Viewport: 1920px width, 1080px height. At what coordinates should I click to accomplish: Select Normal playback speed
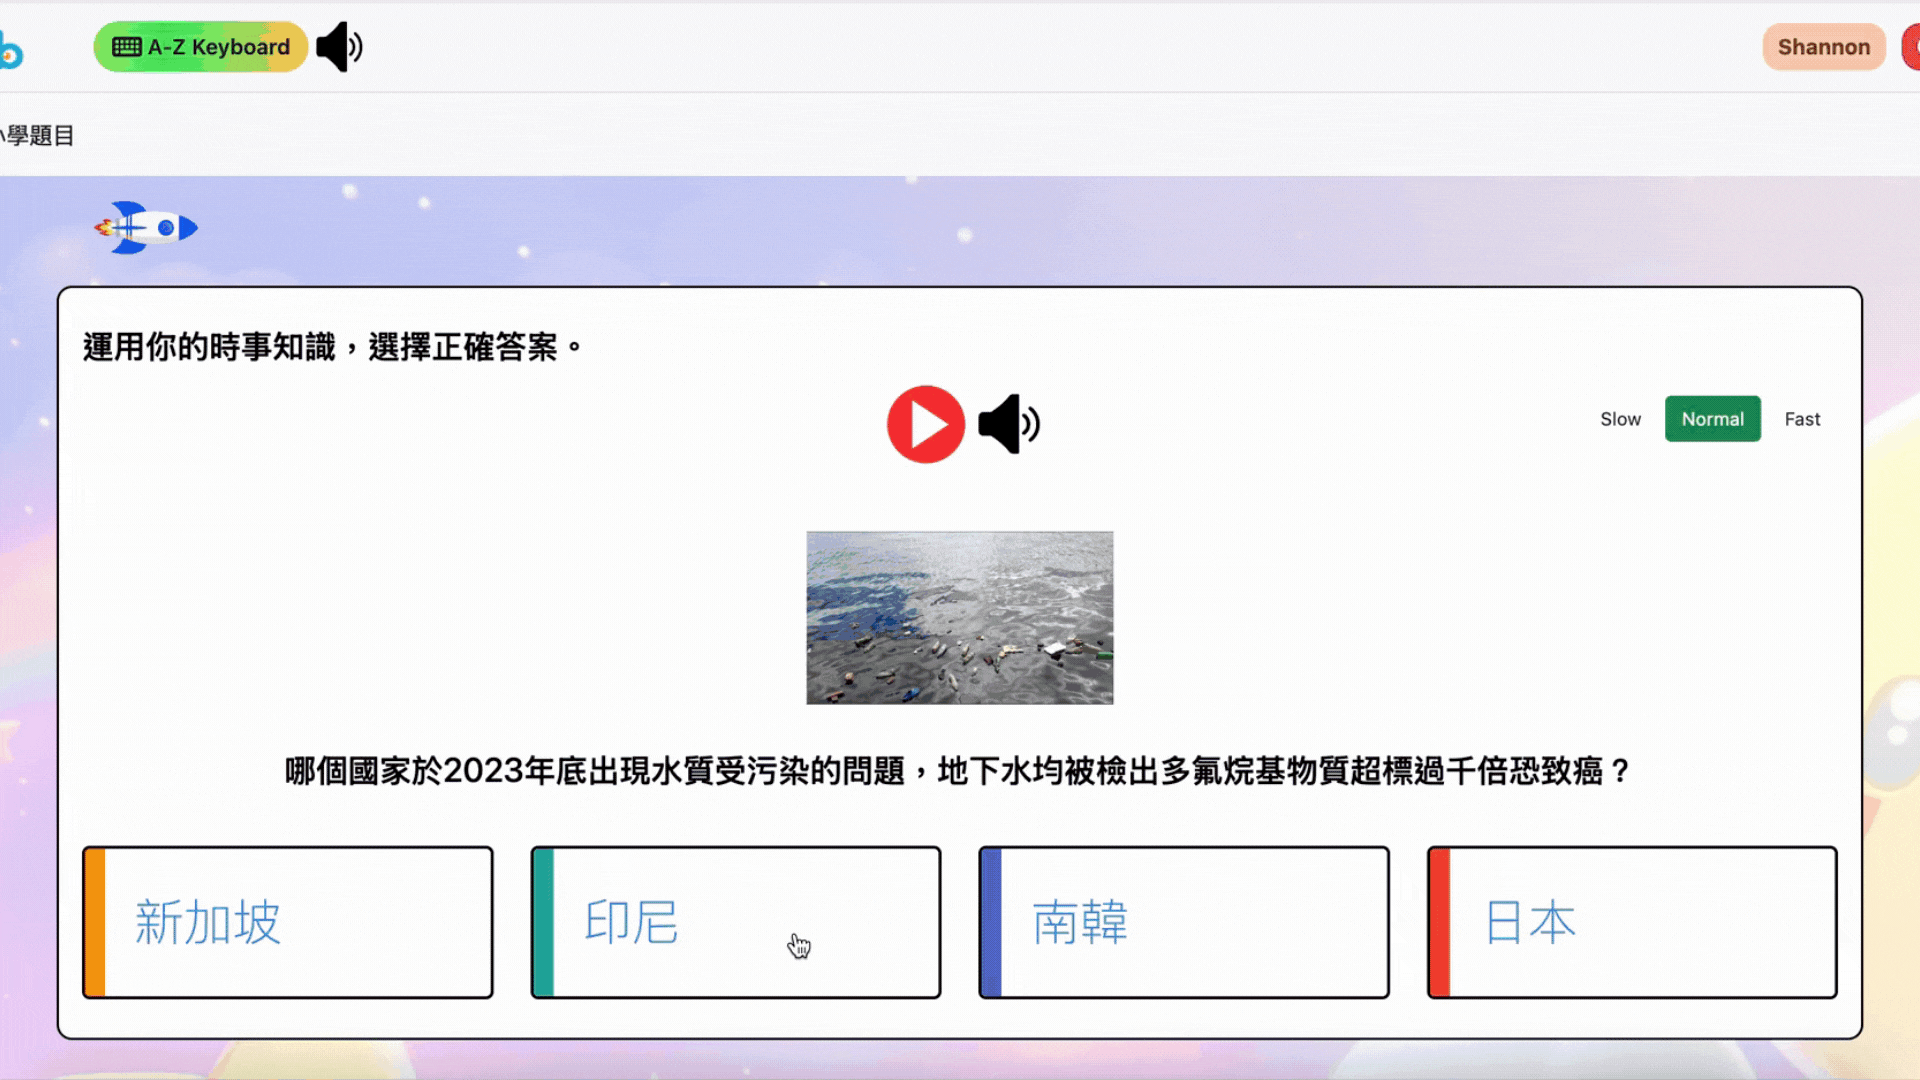(1712, 419)
